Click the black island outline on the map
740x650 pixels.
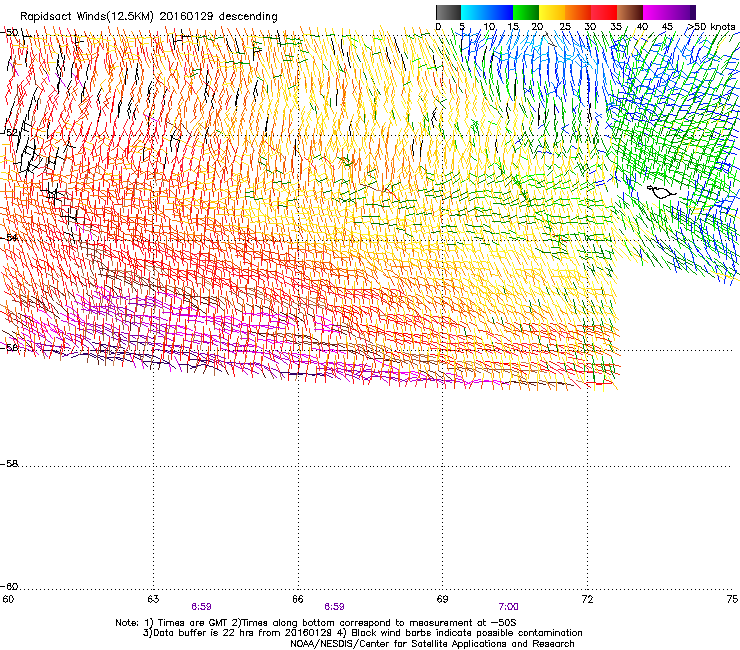pyautogui.click(x=662, y=192)
